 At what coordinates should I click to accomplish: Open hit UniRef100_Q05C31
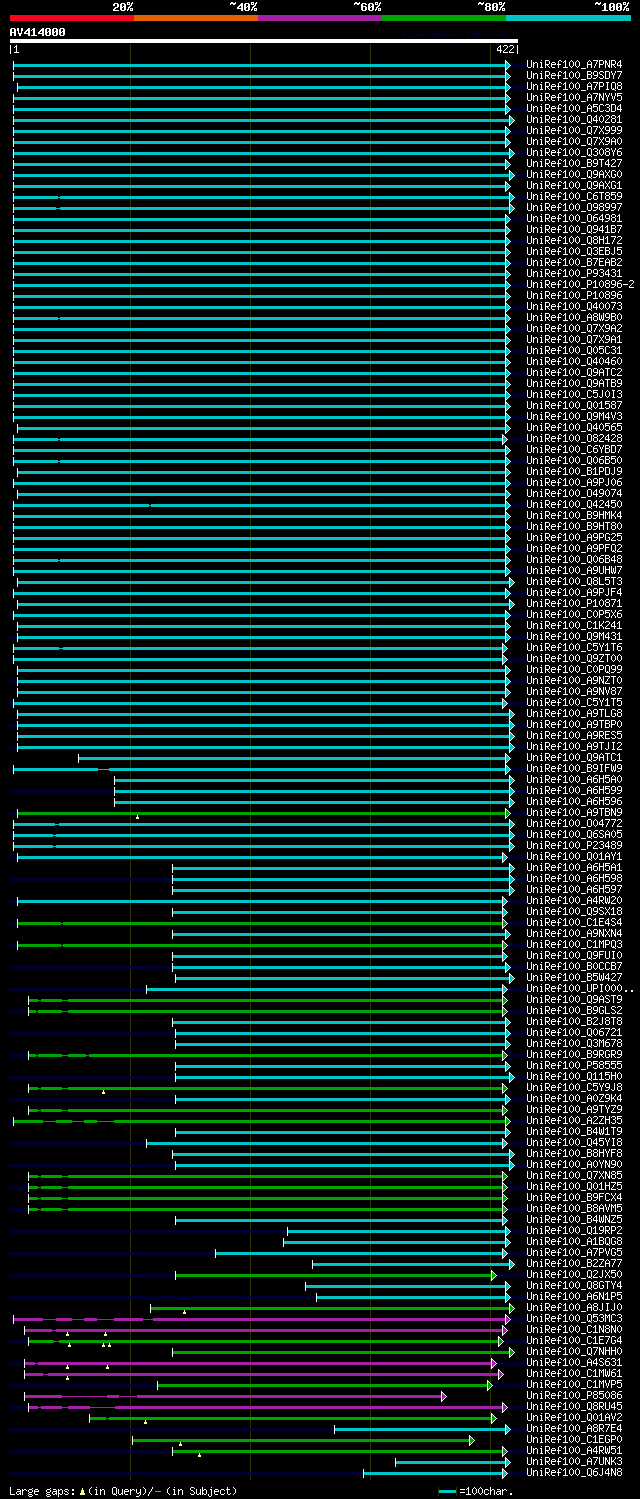(574, 350)
